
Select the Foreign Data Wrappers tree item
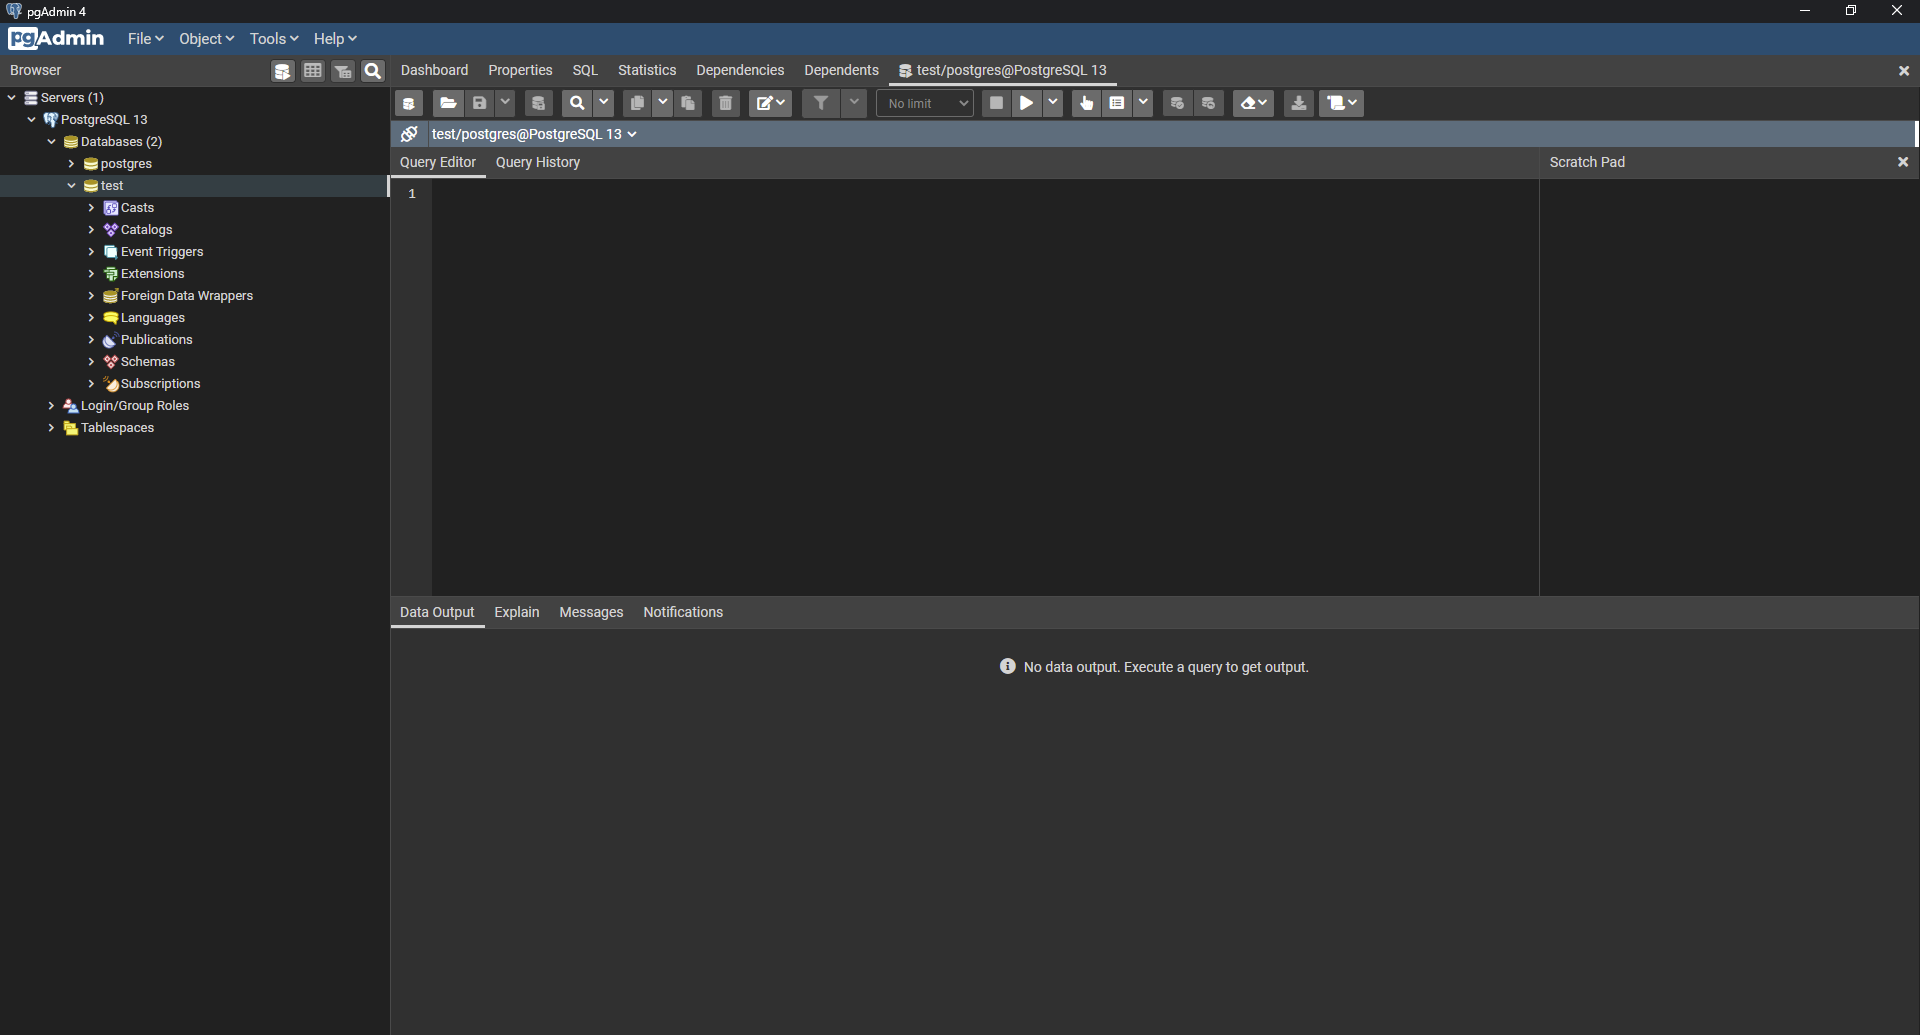click(186, 296)
